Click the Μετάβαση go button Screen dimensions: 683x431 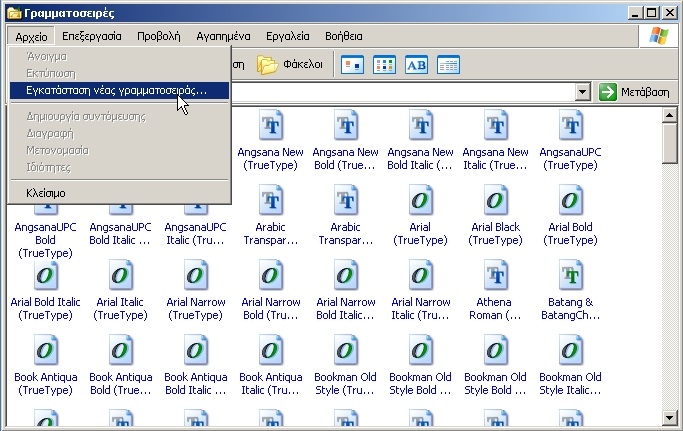tap(634, 92)
